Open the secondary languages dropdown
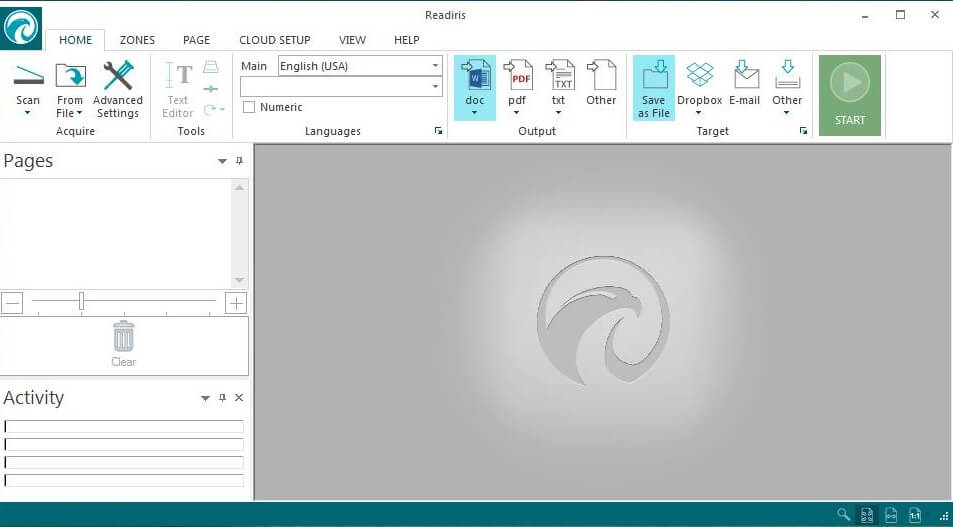The width and height of the screenshot is (953, 527). (435, 87)
